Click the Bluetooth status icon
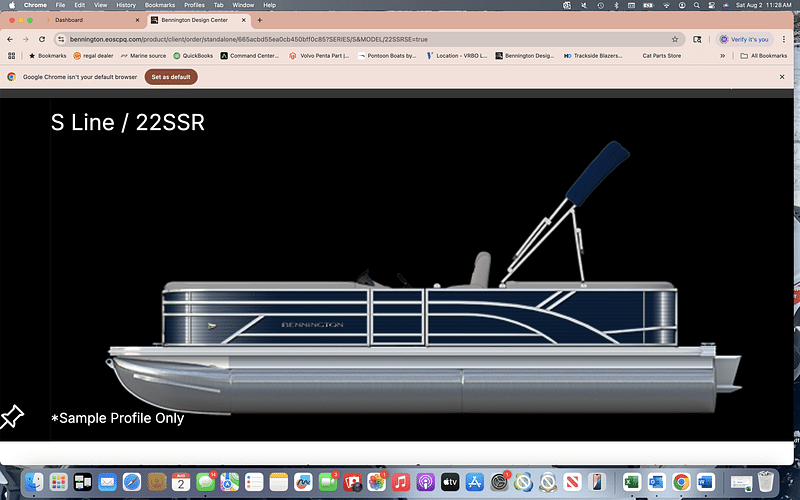 616,5
